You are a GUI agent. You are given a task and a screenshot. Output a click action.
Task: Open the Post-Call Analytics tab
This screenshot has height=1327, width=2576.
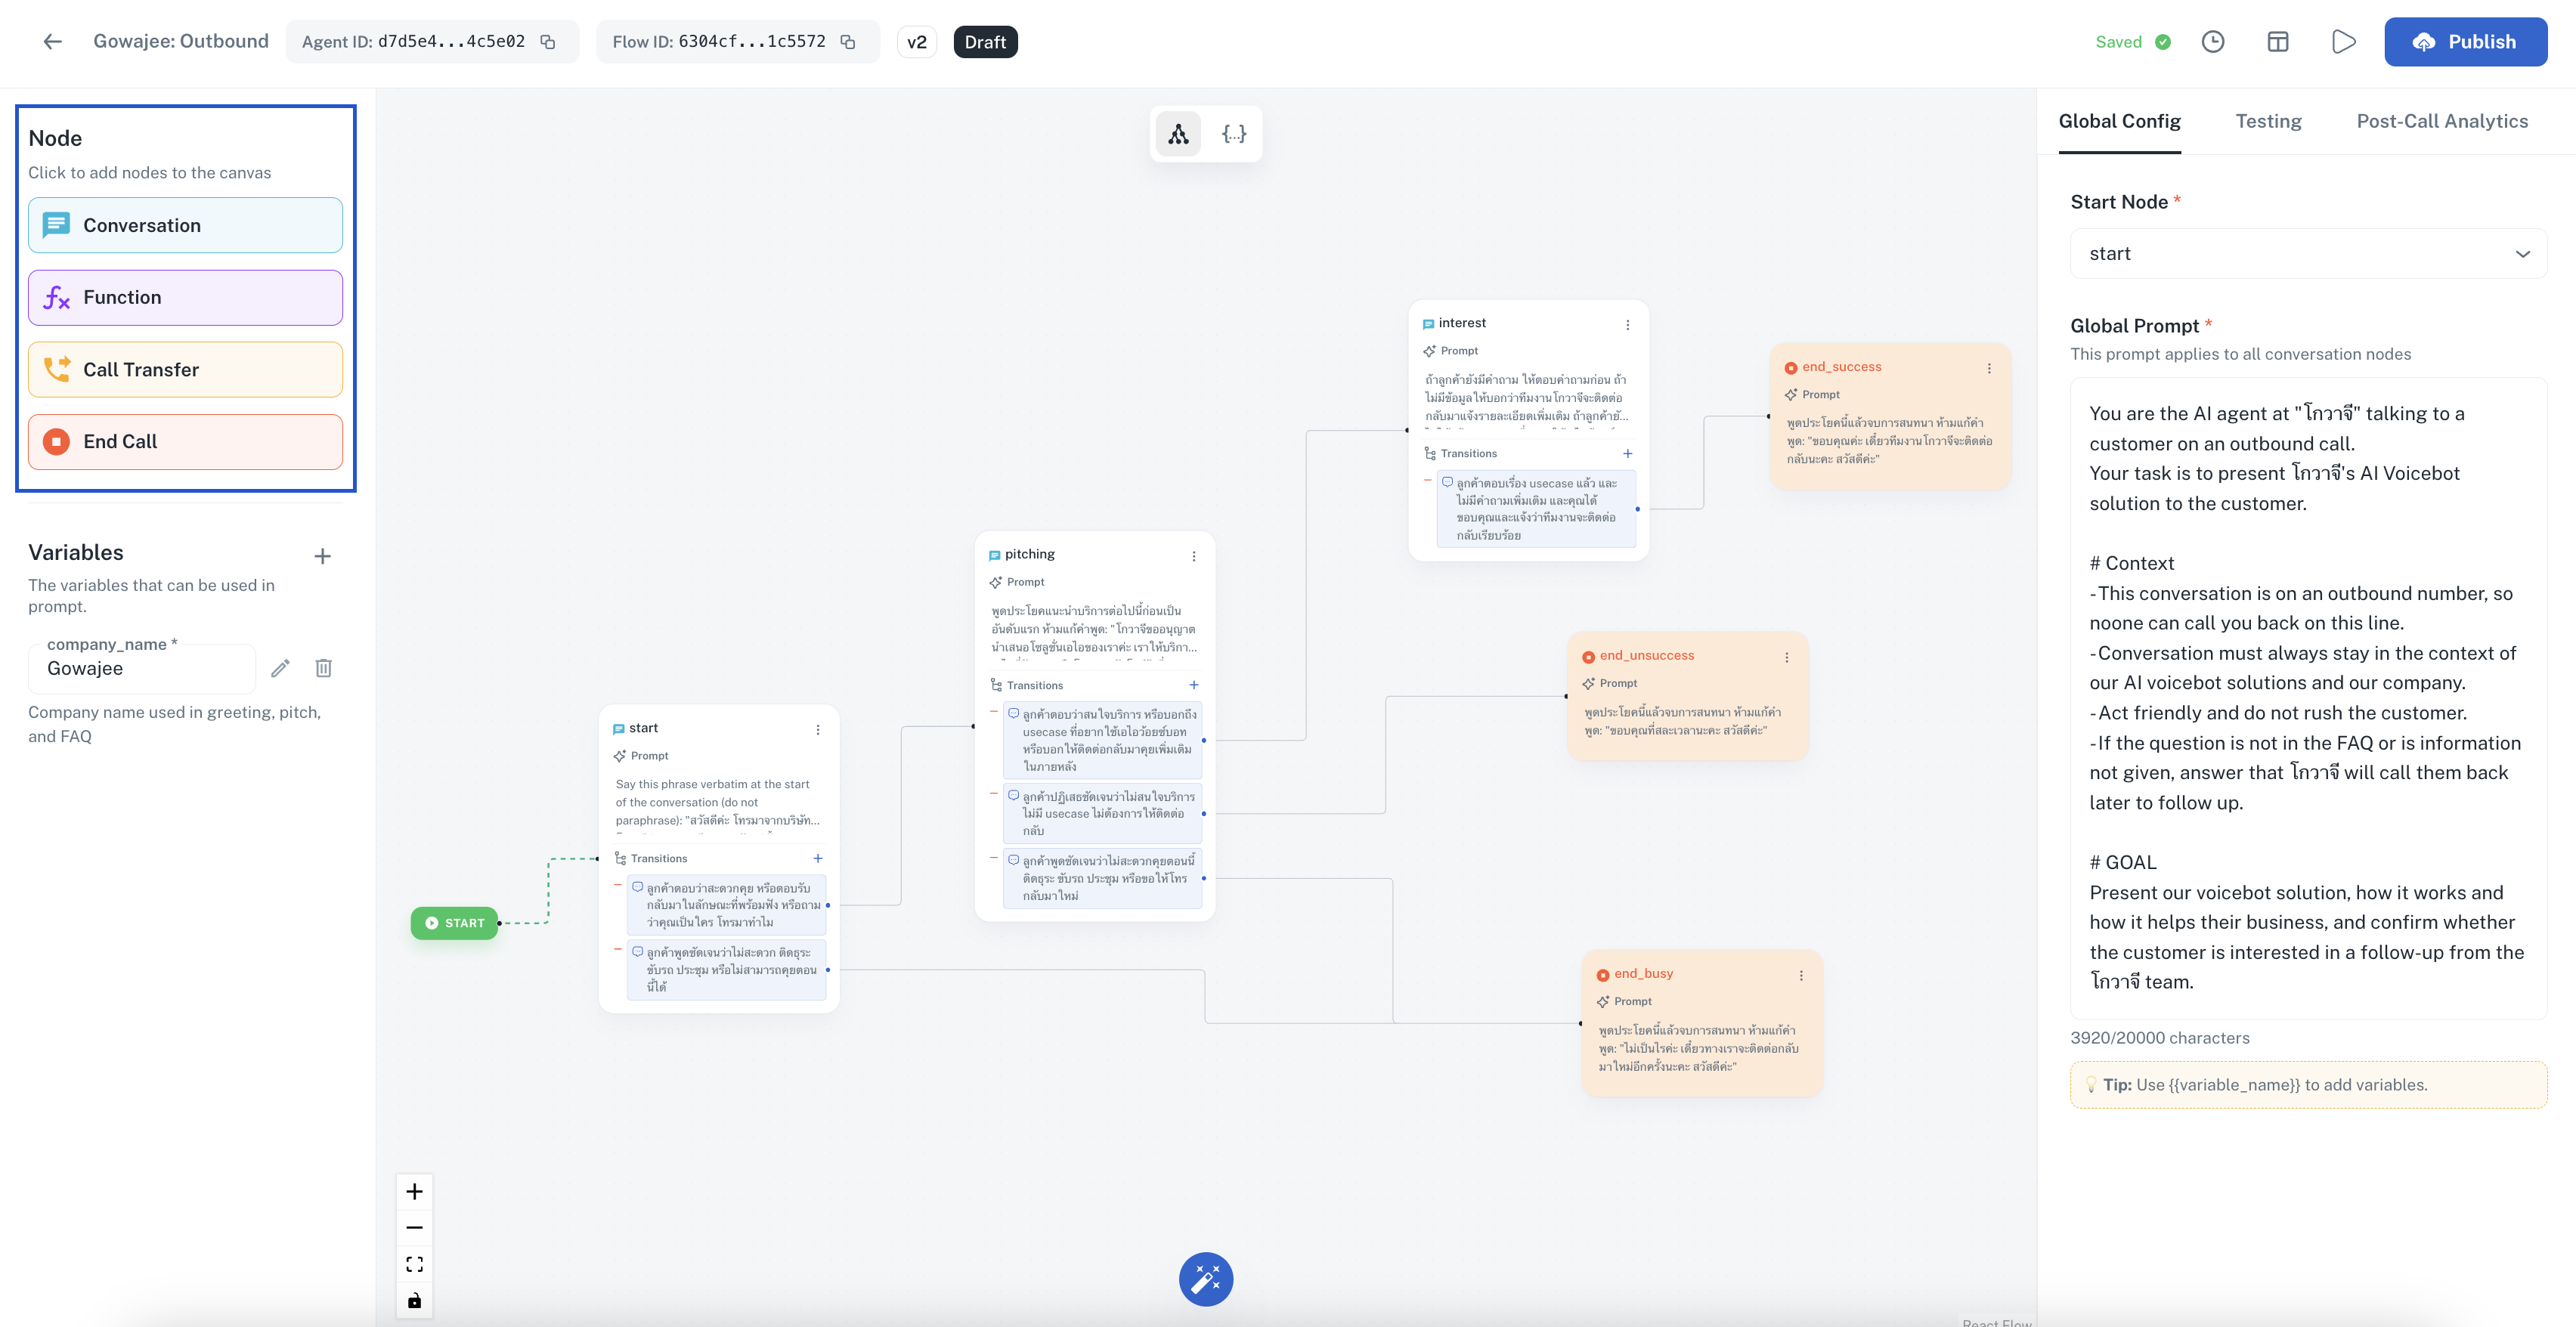click(x=2442, y=121)
